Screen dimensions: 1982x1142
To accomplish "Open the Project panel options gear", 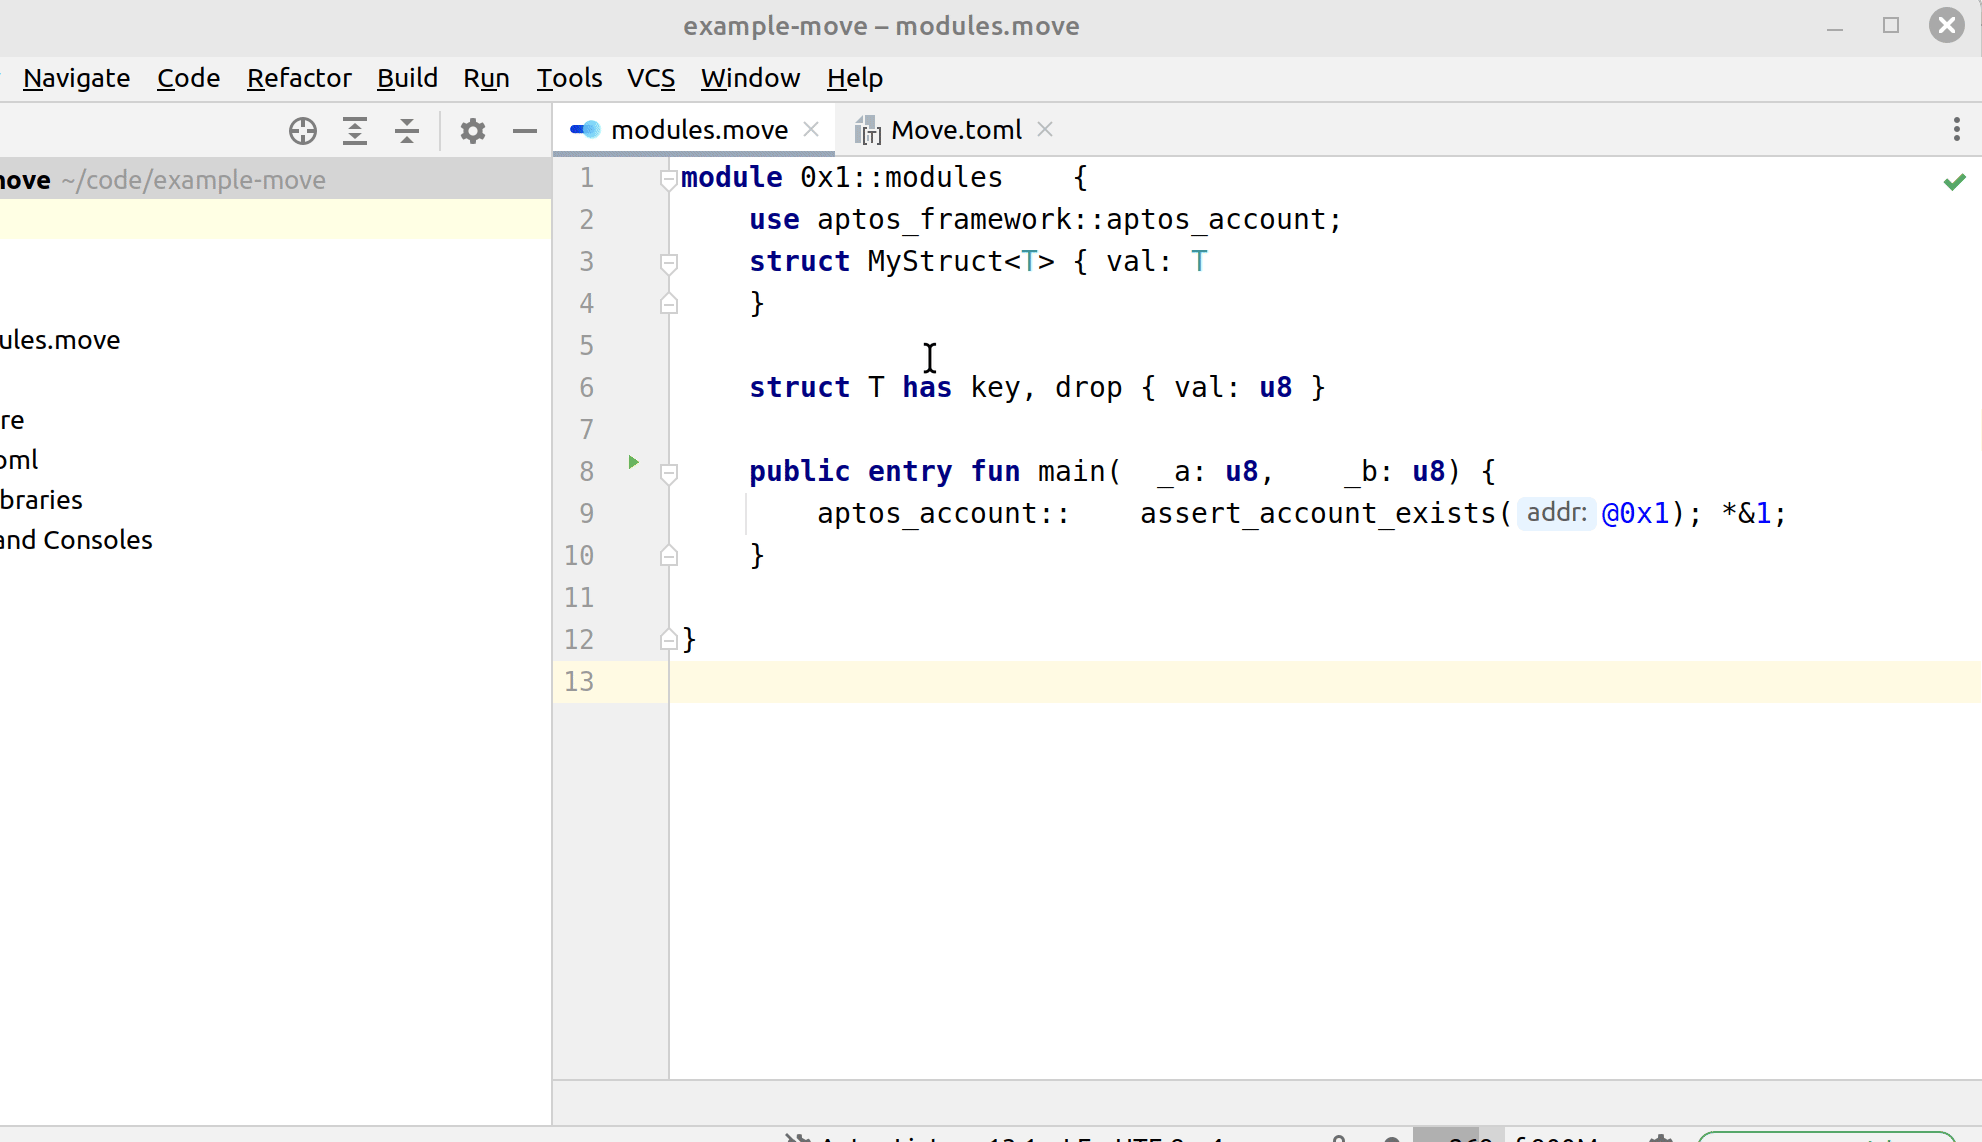I will click(472, 130).
